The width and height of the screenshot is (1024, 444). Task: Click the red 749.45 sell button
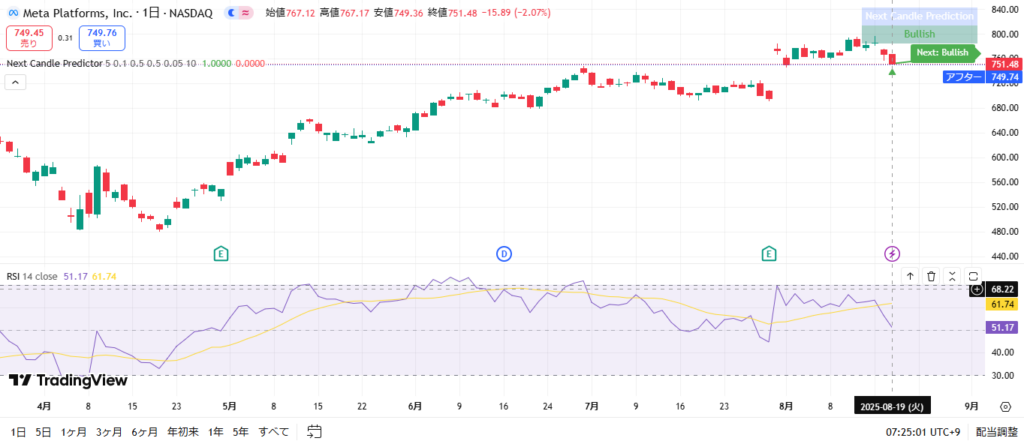pos(29,38)
